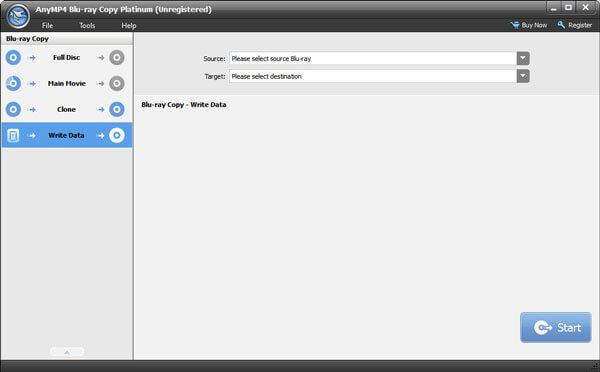Click the Start button

pos(556,327)
